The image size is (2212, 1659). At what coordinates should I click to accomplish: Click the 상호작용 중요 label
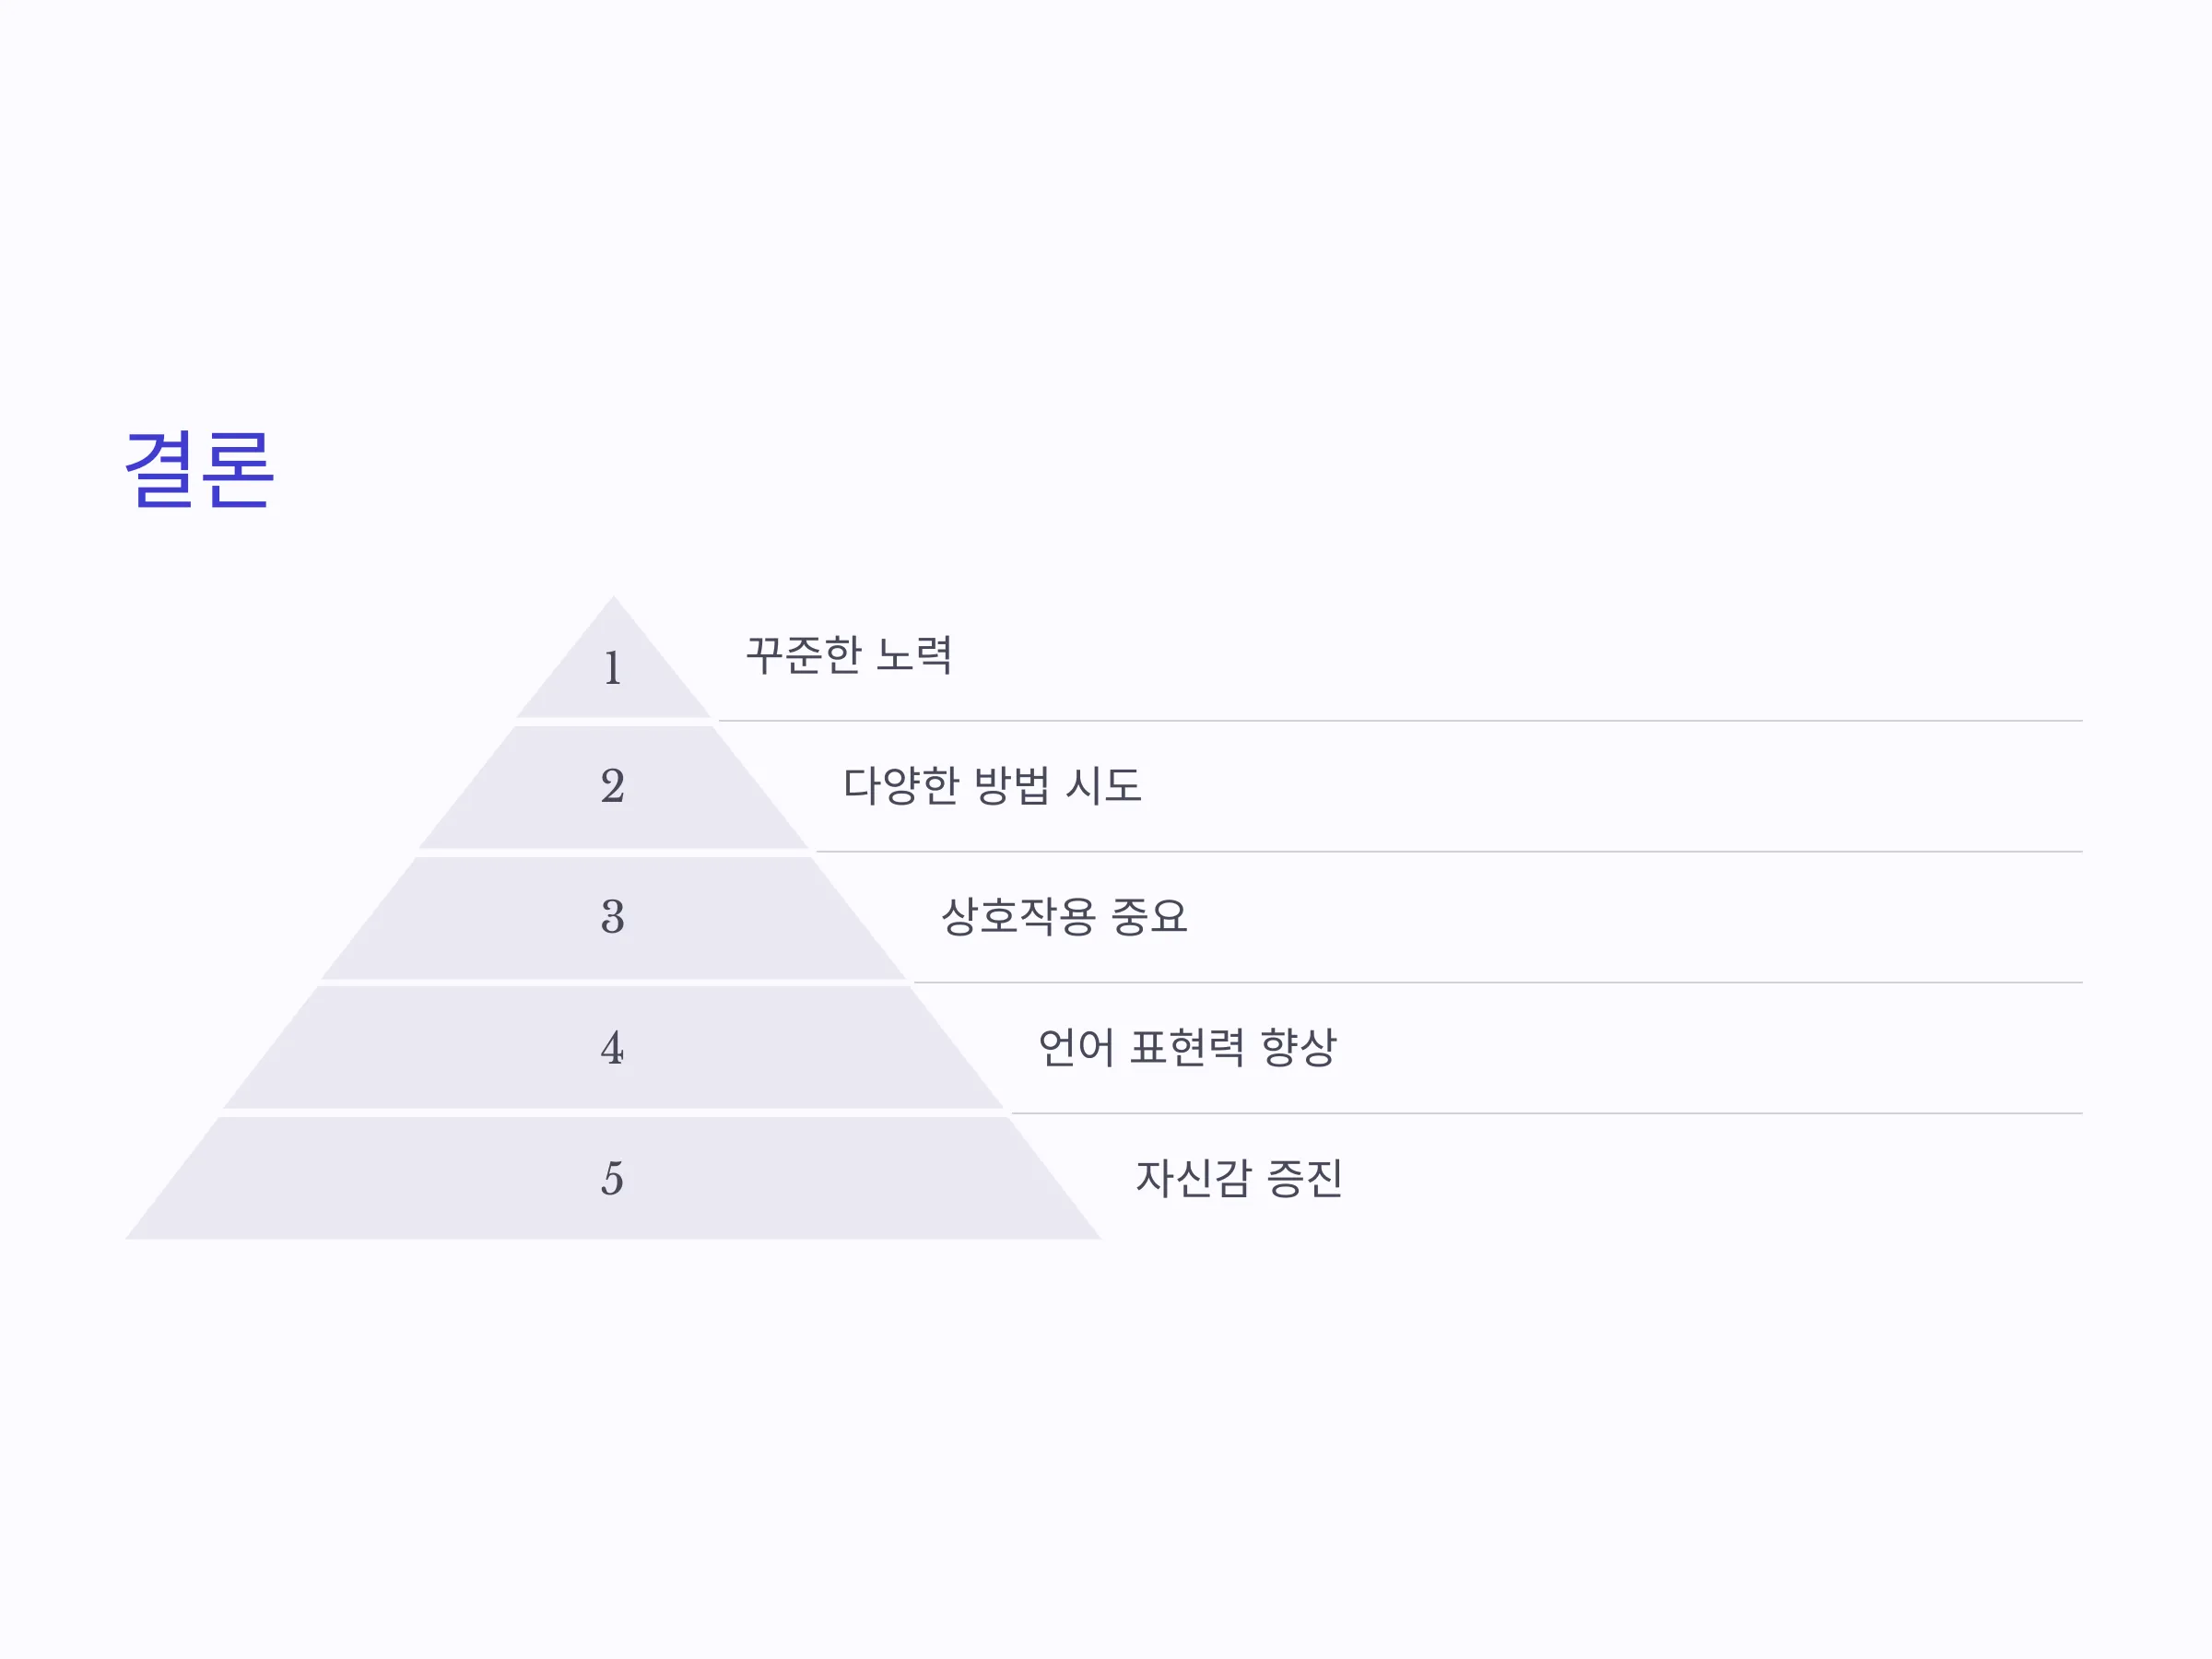pyautogui.click(x=1064, y=917)
